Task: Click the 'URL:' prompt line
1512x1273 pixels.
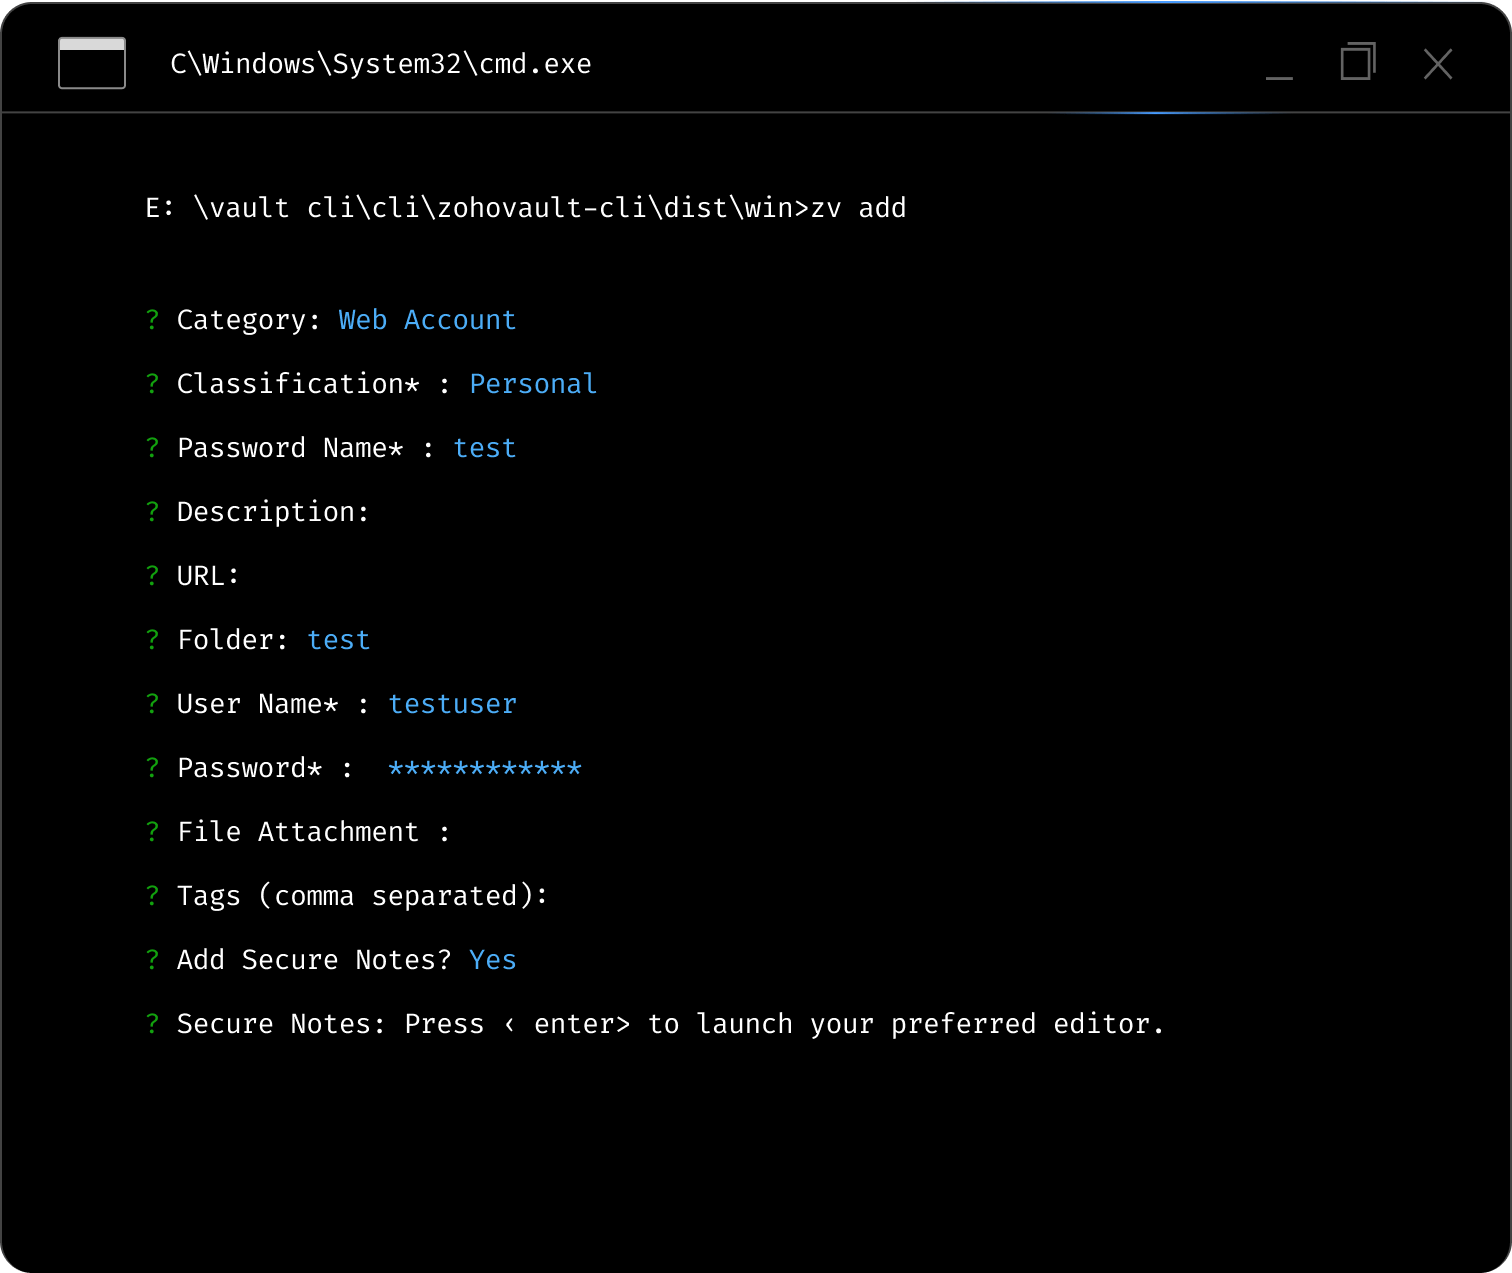Action: click(193, 576)
